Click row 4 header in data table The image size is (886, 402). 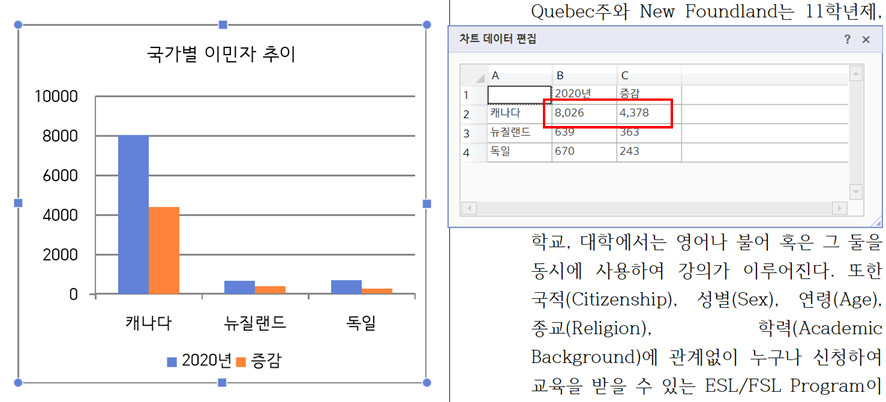(474, 152)
